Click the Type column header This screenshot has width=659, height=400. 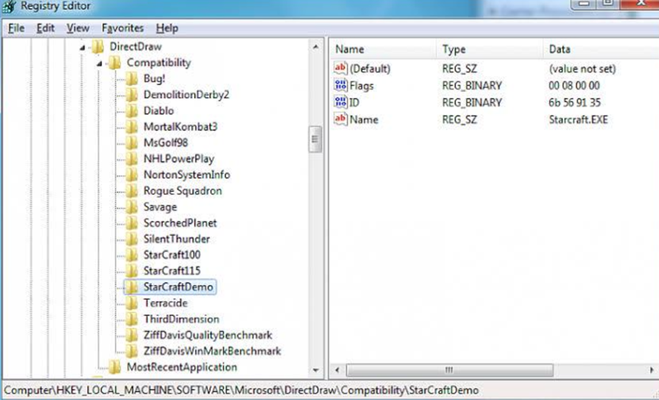click(490, 49)
